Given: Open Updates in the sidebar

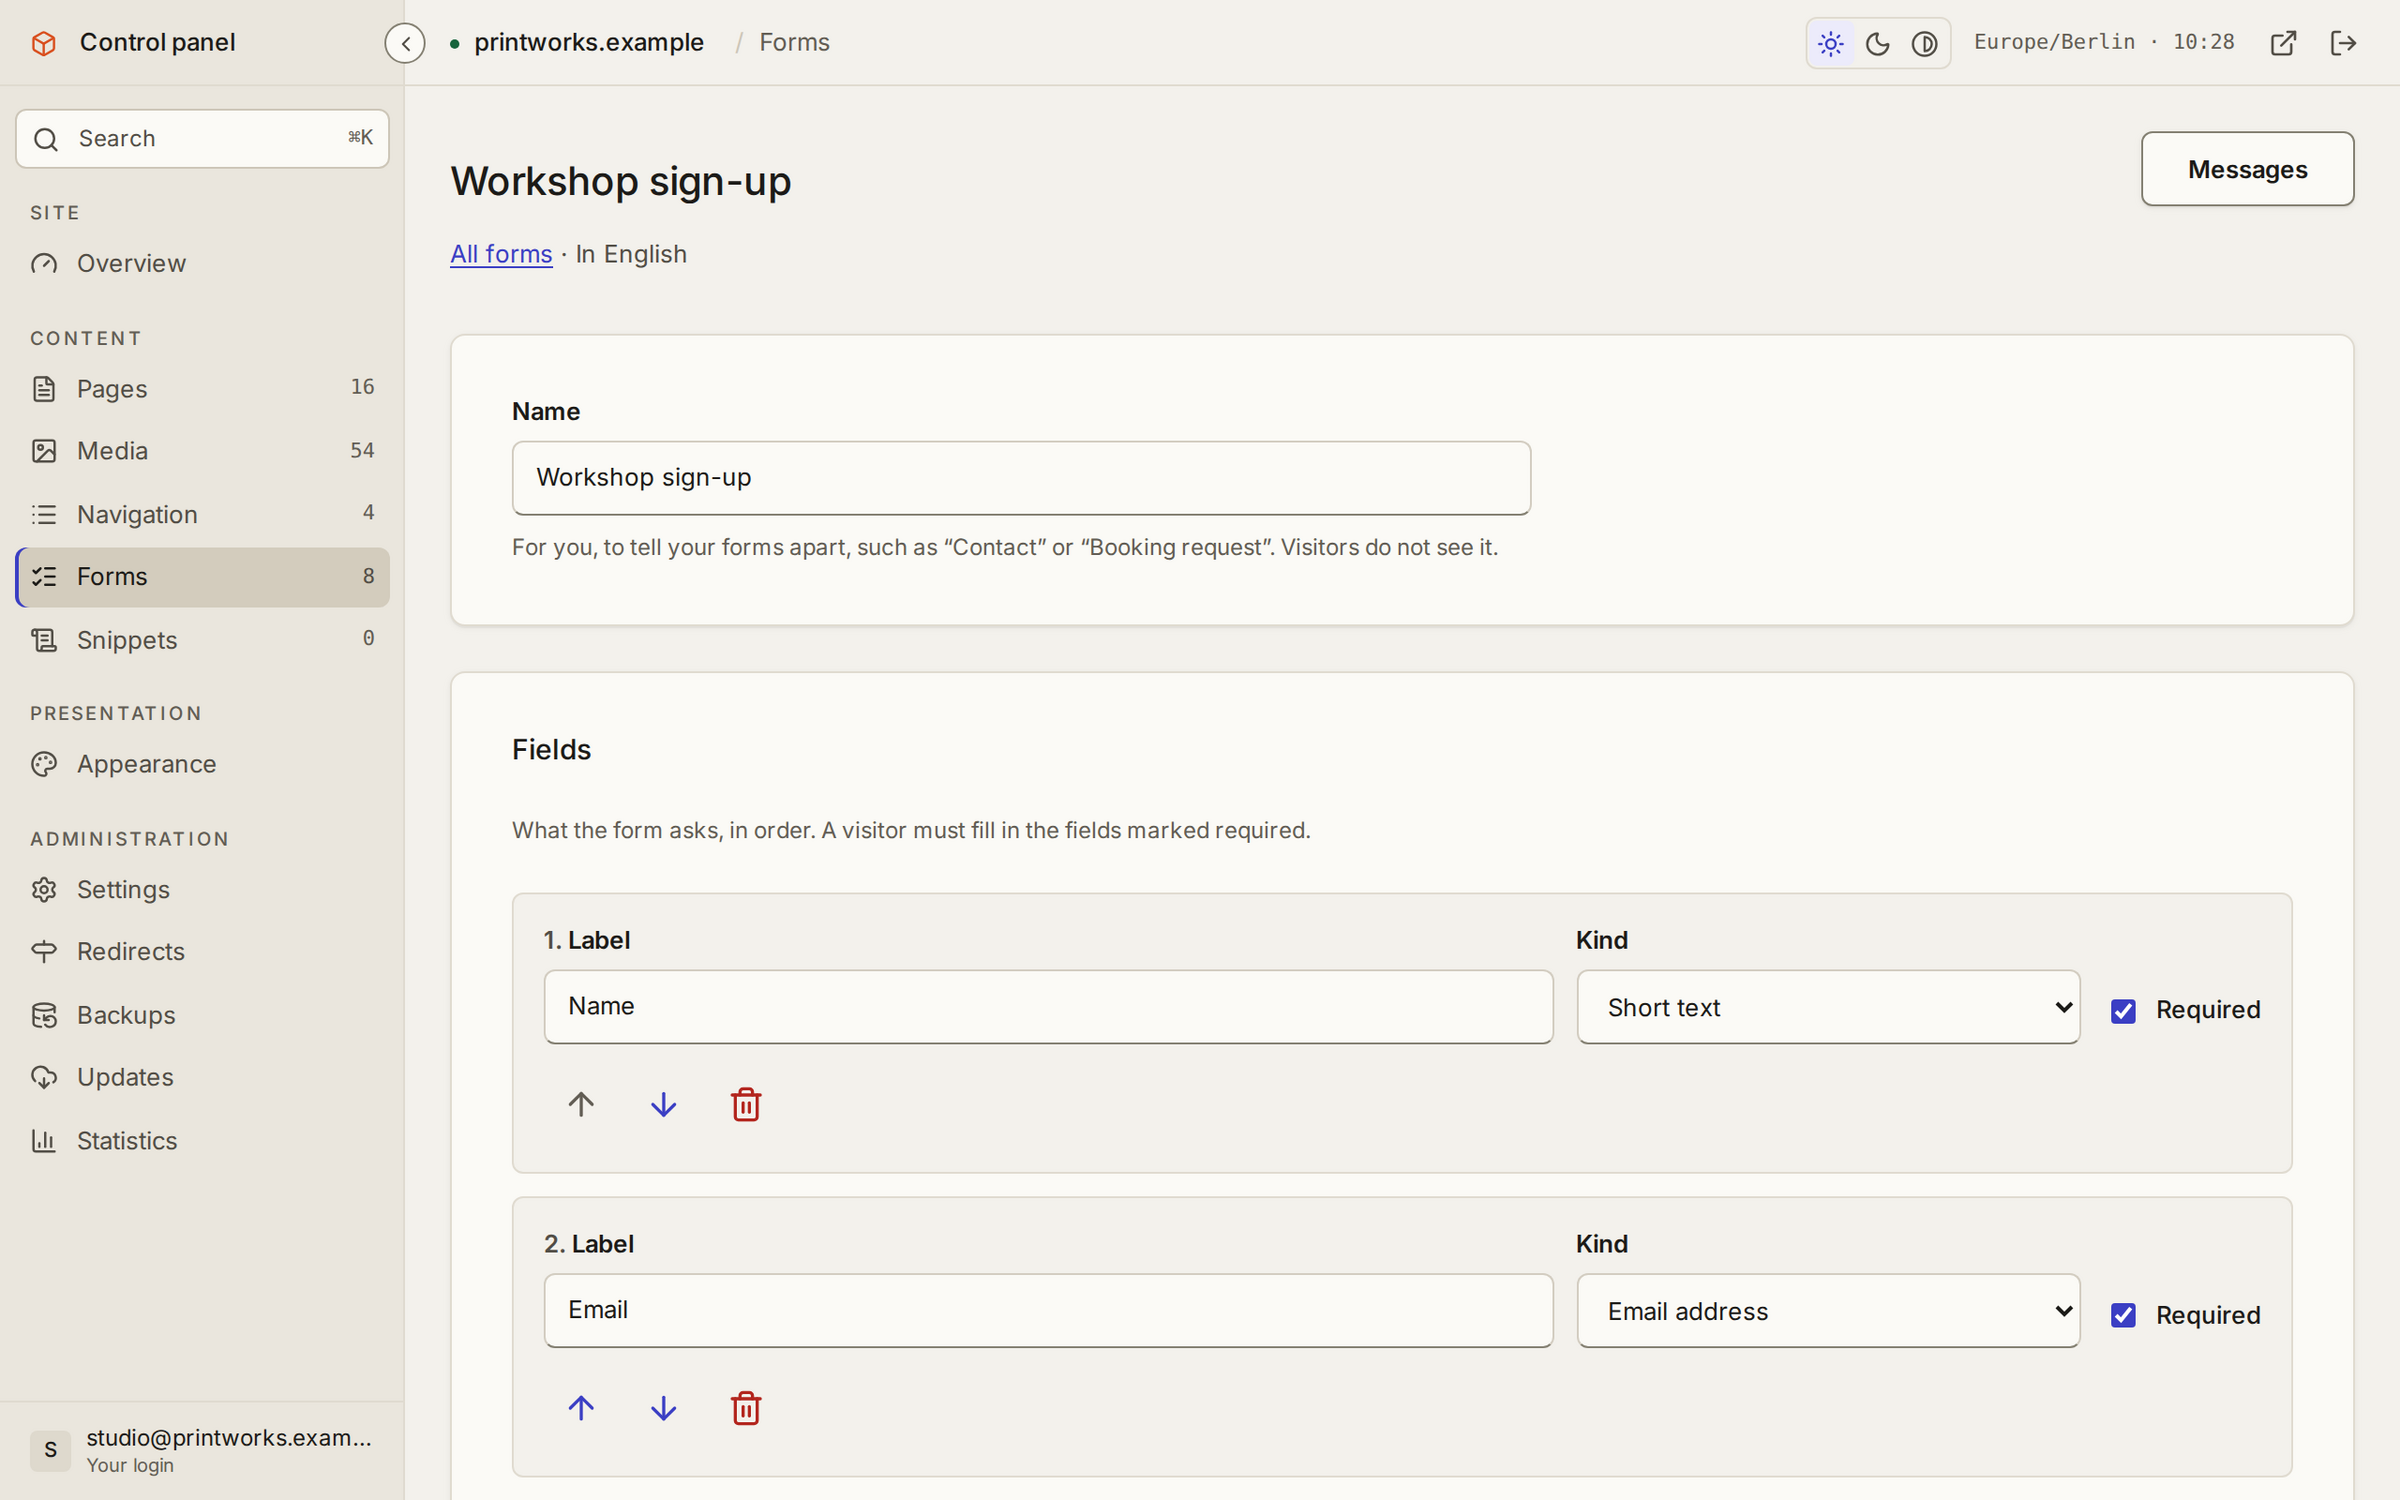Looking at the screenshot, I should click(x=202, y=1077).
